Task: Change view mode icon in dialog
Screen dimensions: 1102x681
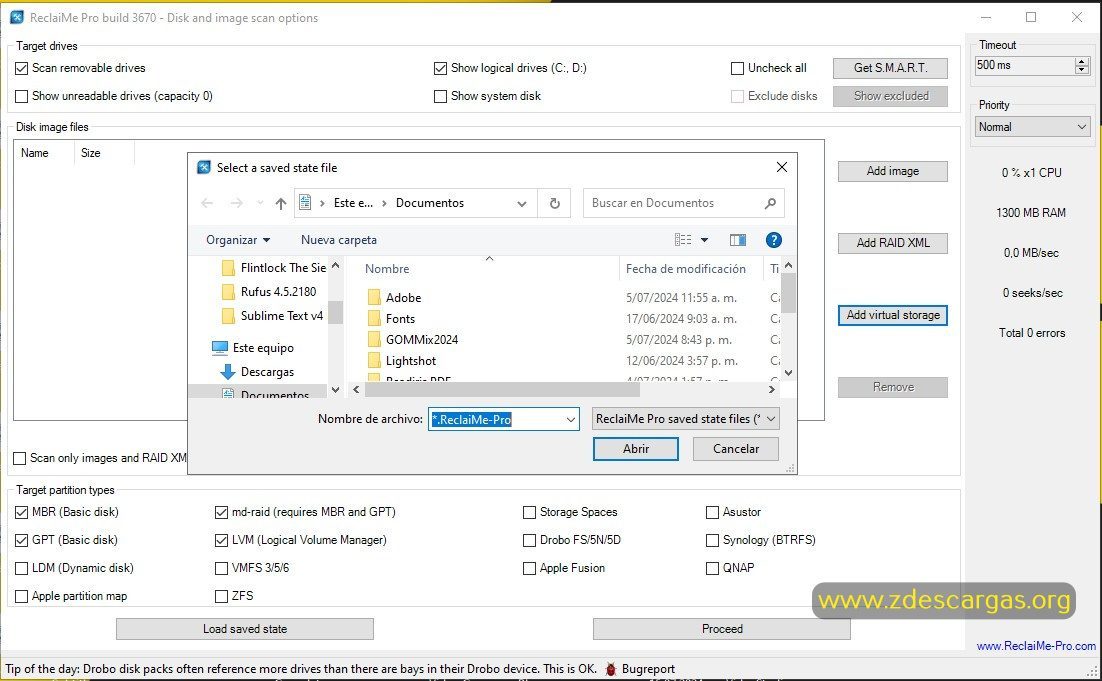Action: pyautogui.click(x=683, y=240)
